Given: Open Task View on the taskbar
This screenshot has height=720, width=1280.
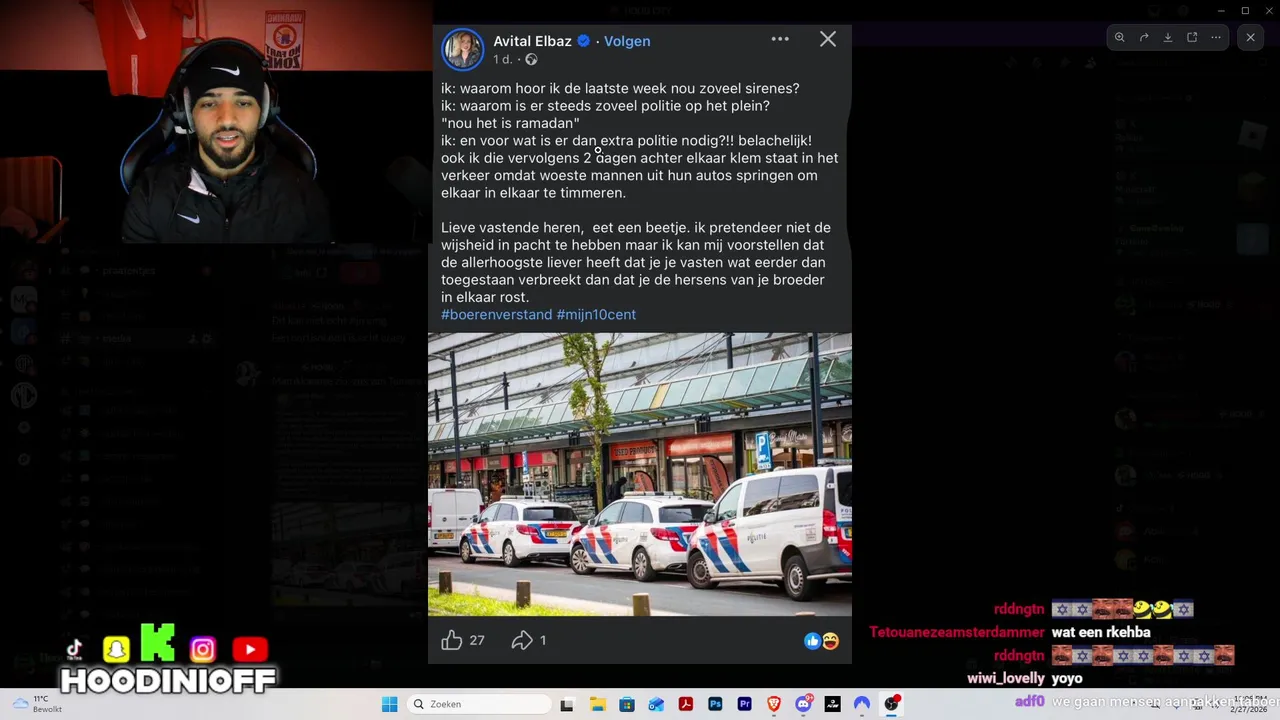Looking at the screenshot, I should coord(567,704).
